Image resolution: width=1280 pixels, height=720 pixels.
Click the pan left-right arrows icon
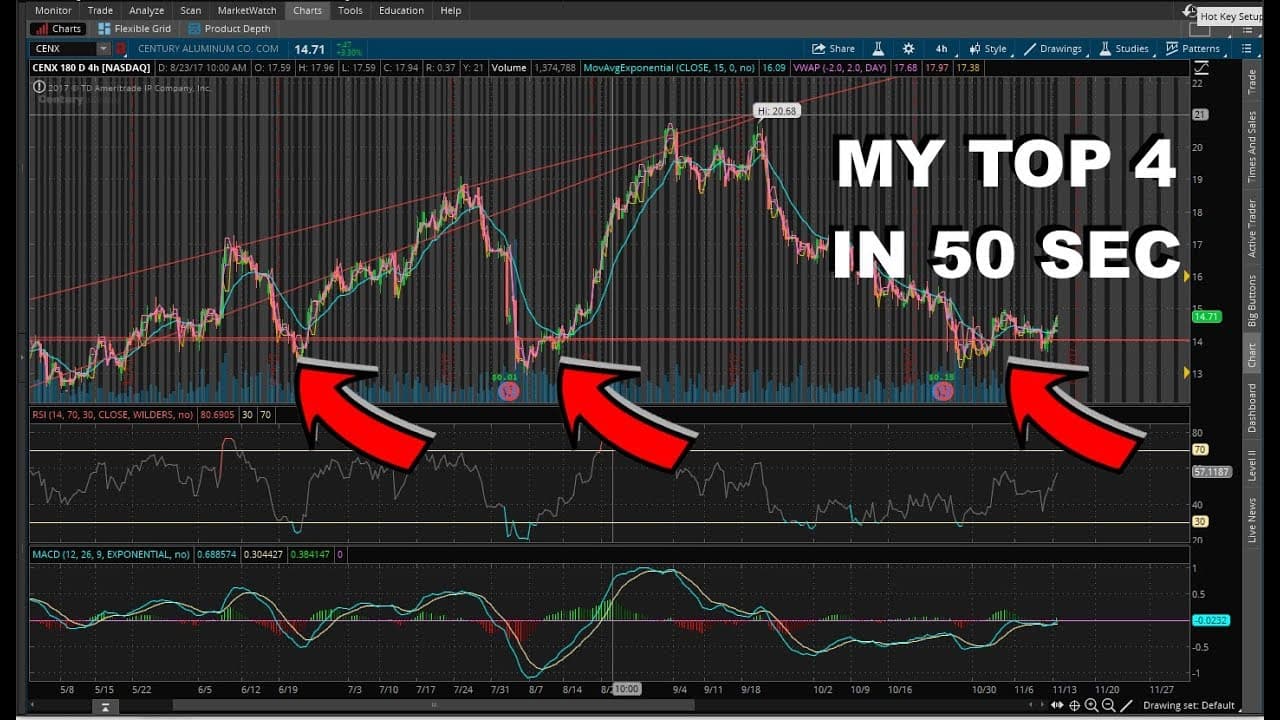click(x=1056, y=706)
